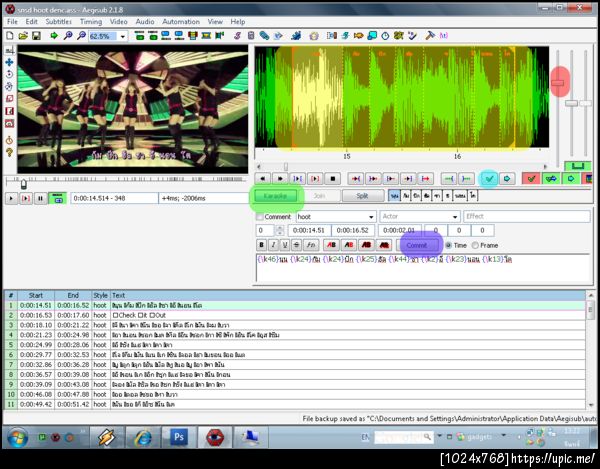Open the hoot style dropdown
600x469 pixels.
point(371,217)
